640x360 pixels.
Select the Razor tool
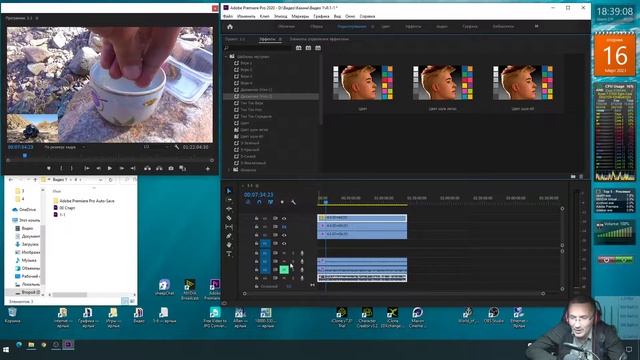coord(229,218)
